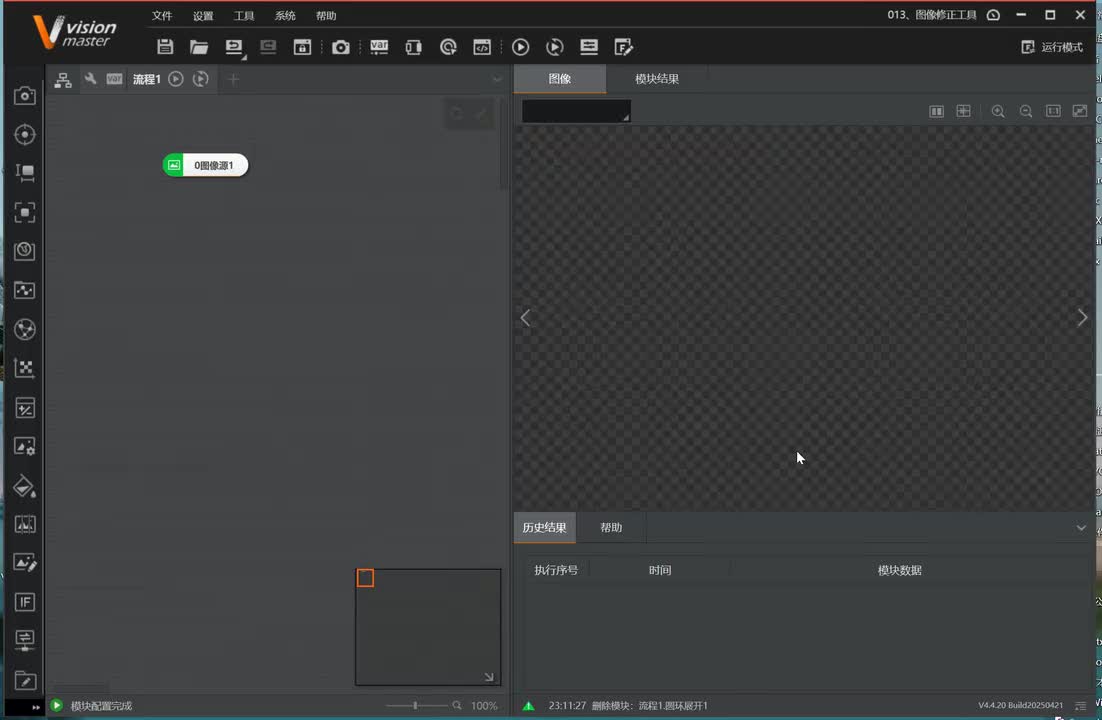This screenshot has width=1102, height=720.
Task: Open the 工具 menu
Action: 244,15
